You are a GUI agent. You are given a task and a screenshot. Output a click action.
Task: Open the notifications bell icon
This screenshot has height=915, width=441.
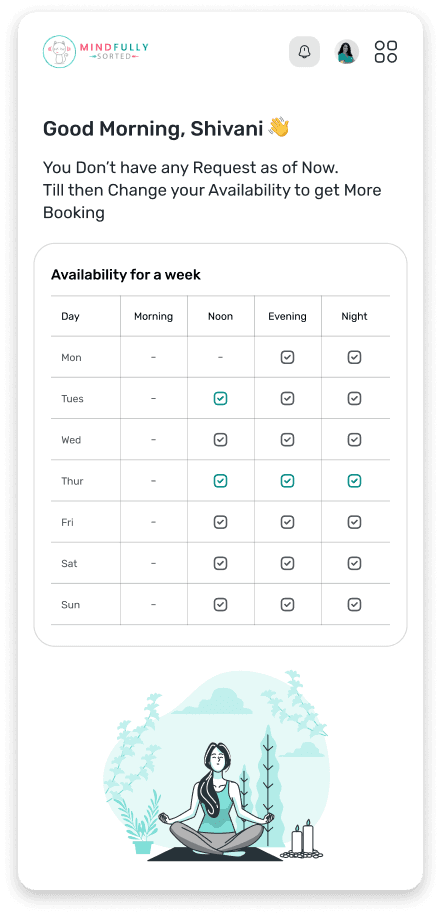[x=304, y=51]
